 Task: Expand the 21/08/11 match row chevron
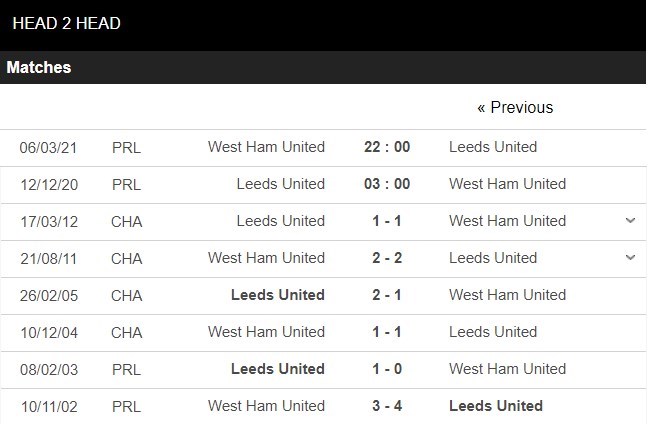click(630, 257)
